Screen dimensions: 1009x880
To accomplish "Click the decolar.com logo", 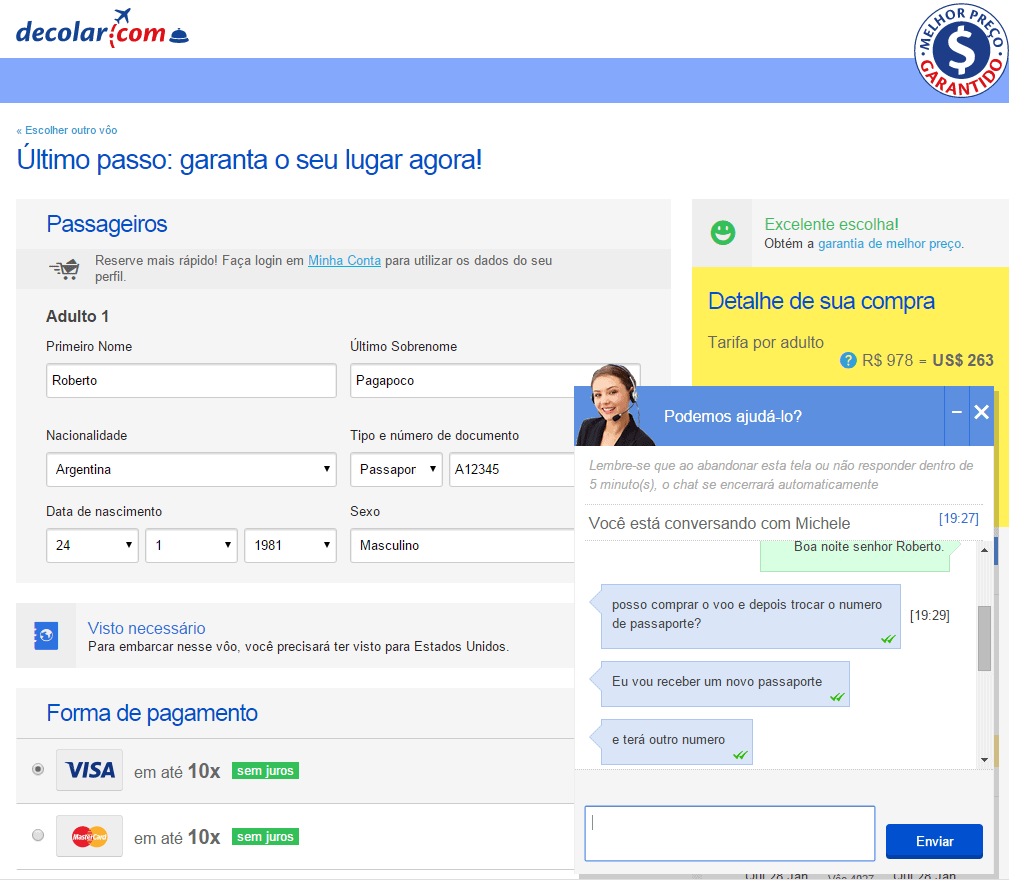I will point(102,28).
